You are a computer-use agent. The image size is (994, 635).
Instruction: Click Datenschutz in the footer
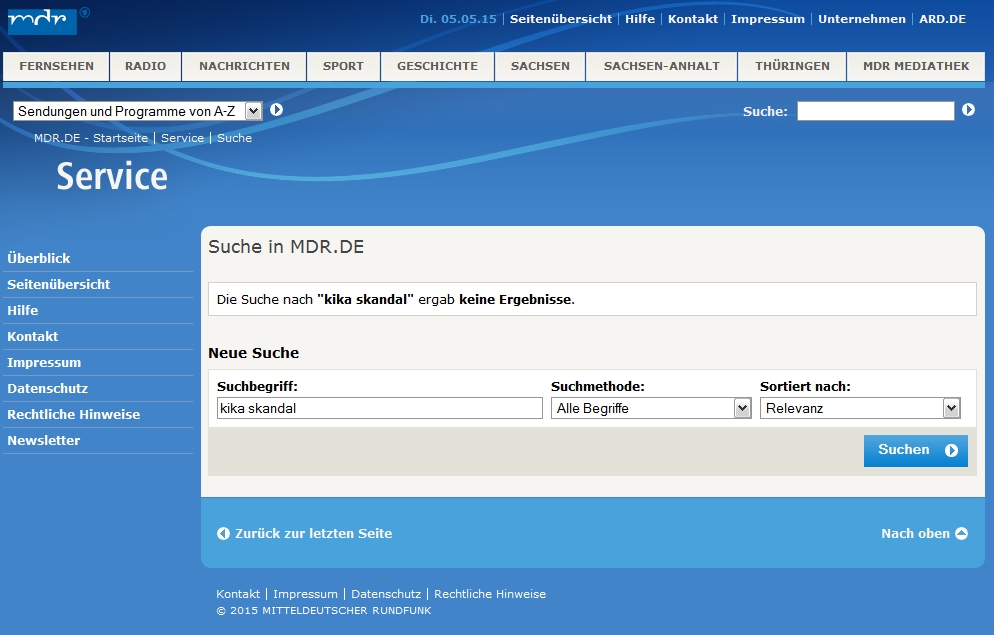(386, 594)
